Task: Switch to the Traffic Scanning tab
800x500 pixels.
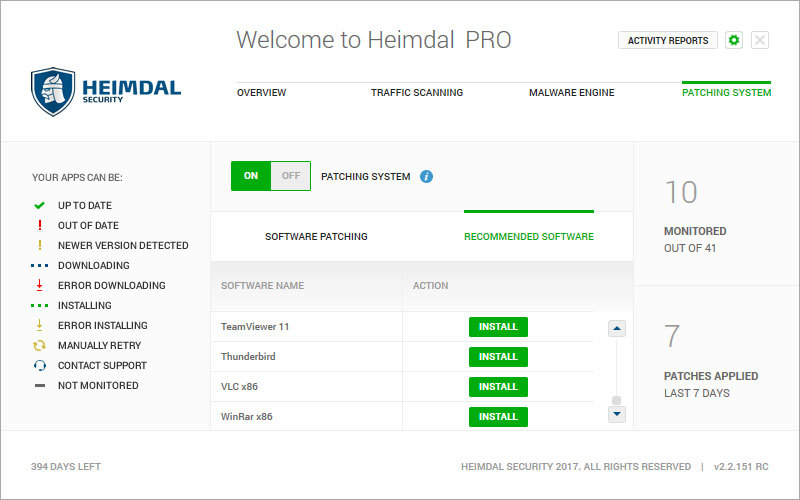Action: pyautogui.click(x=417, y=93)
